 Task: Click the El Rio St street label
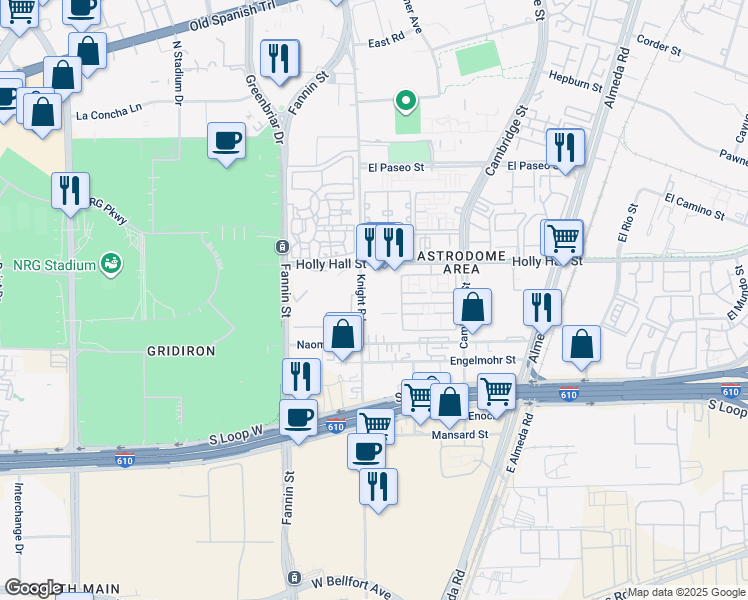click(x=628, y=223)
